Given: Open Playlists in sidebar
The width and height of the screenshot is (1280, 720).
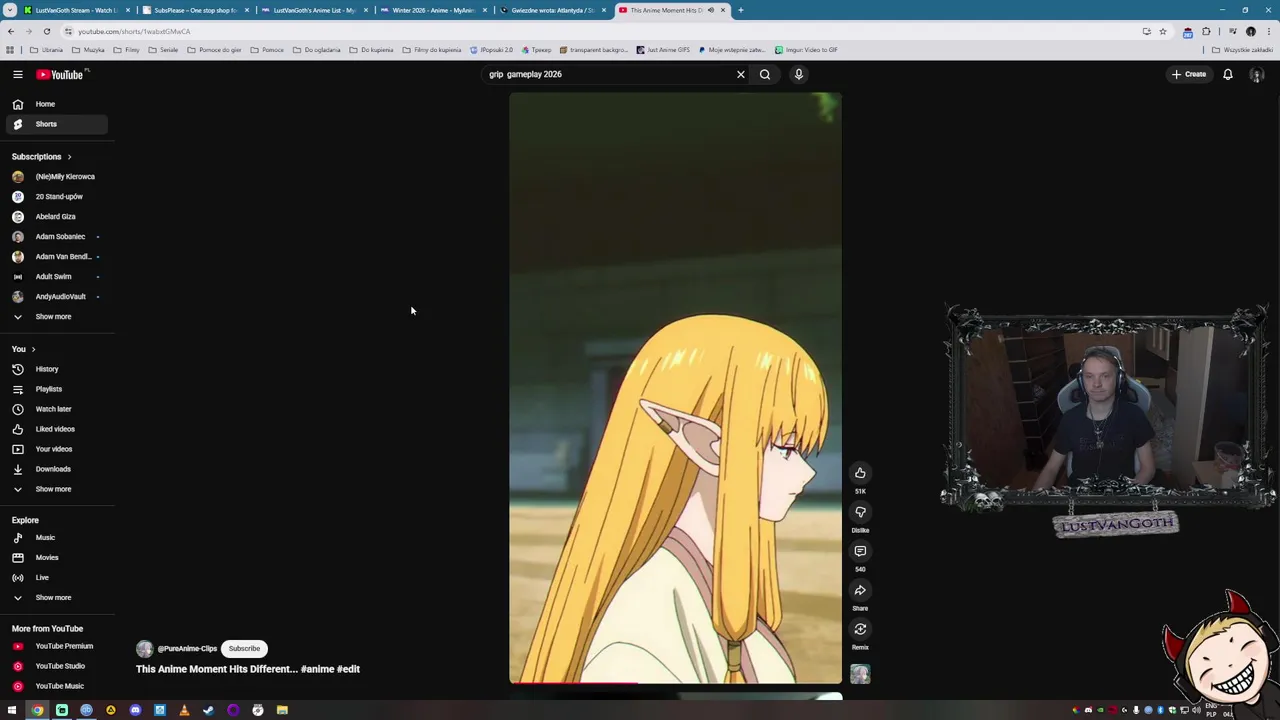Looking at the screenshot, I should [x=55, y=389].
